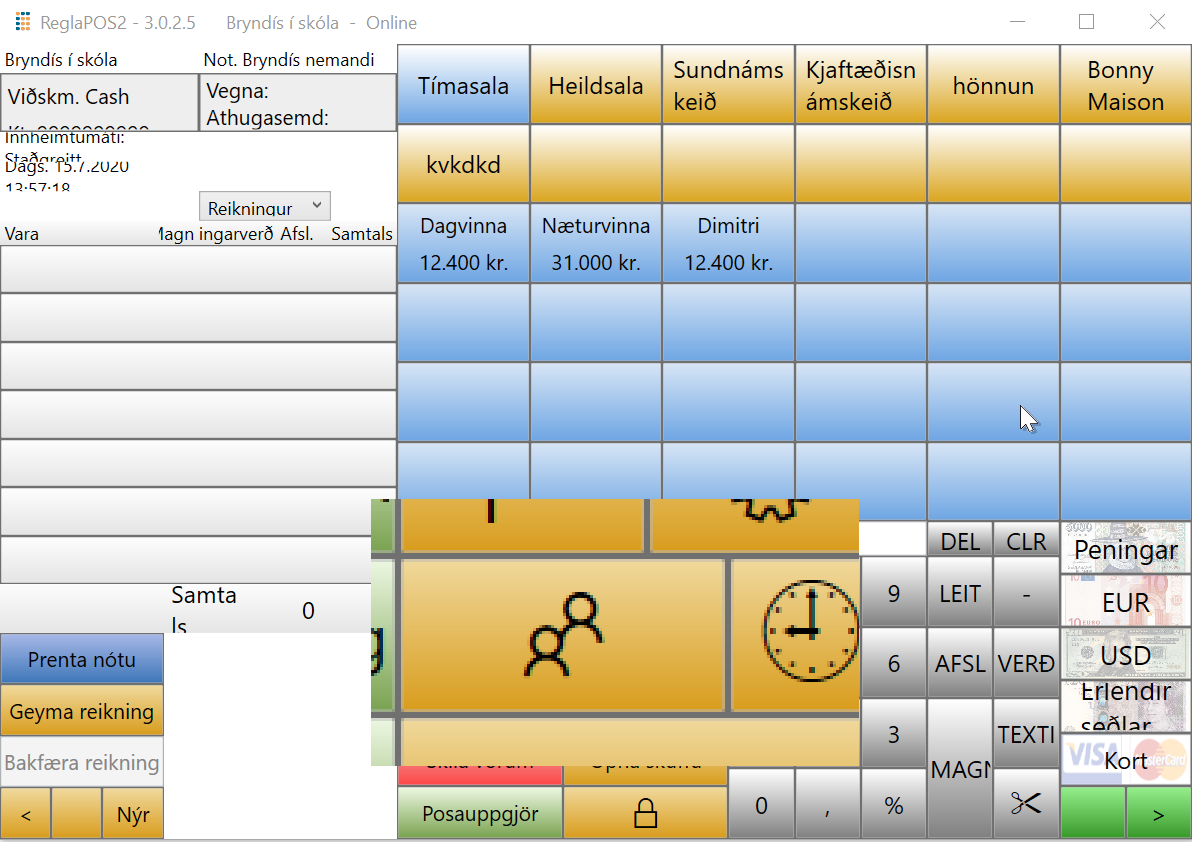Click the Geyma reikning button
Image resolution: width=1192 pixels, height=842 pixels.
[82, 711]
